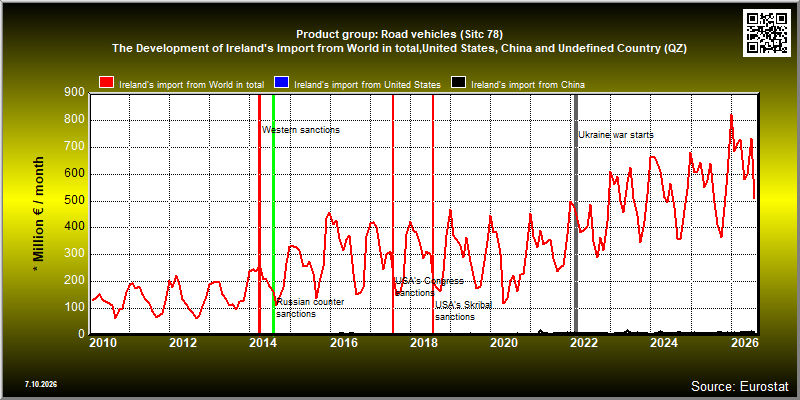
Task: Click the "Product group: Road vehicles (Sitc 78)" title
Action: 399,35
